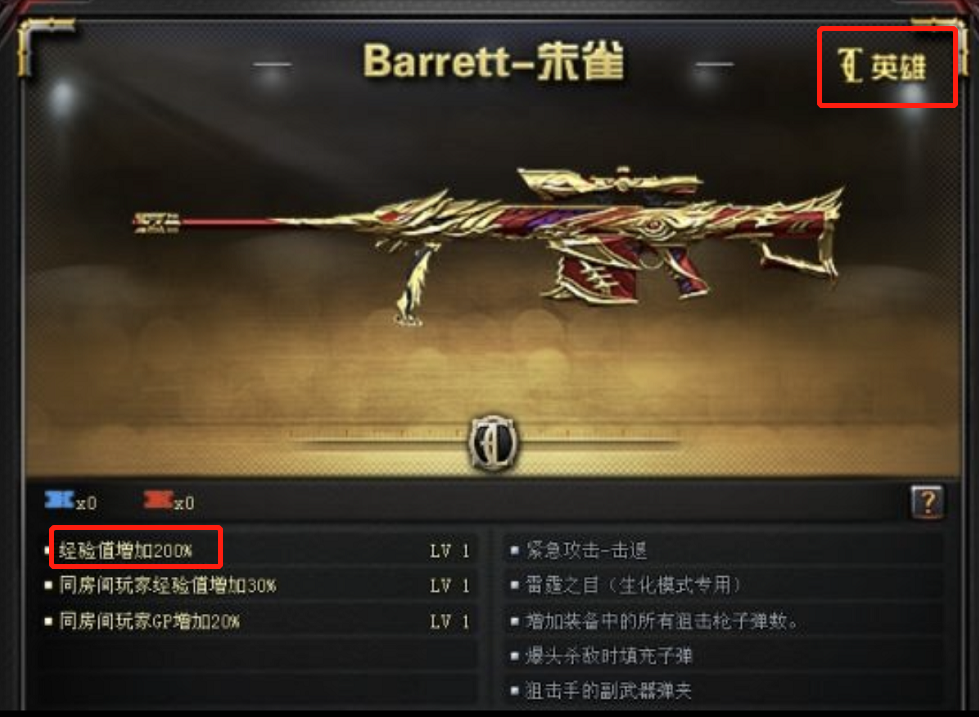Click the 英雄 hero-grade badge
The height and width of the screenshot is (717, 979).
(882, 66)
